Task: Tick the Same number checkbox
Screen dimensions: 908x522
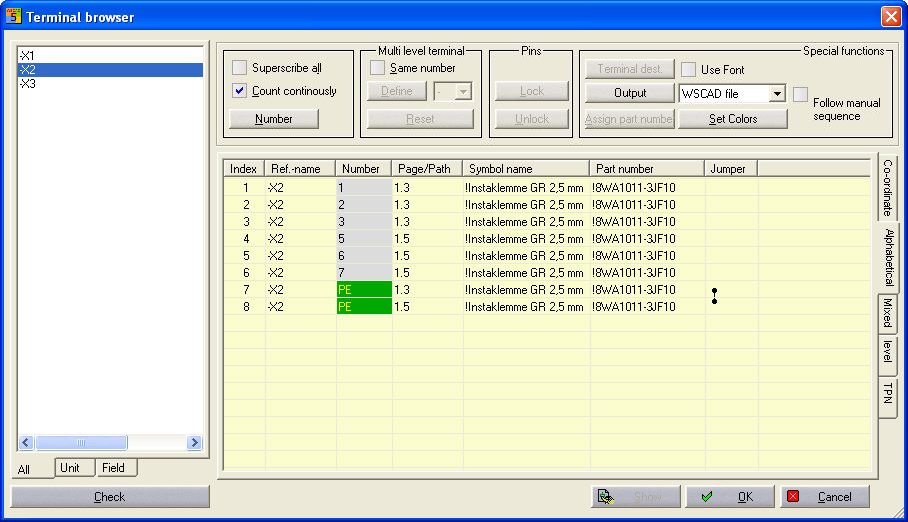Action: coord(377,68)
